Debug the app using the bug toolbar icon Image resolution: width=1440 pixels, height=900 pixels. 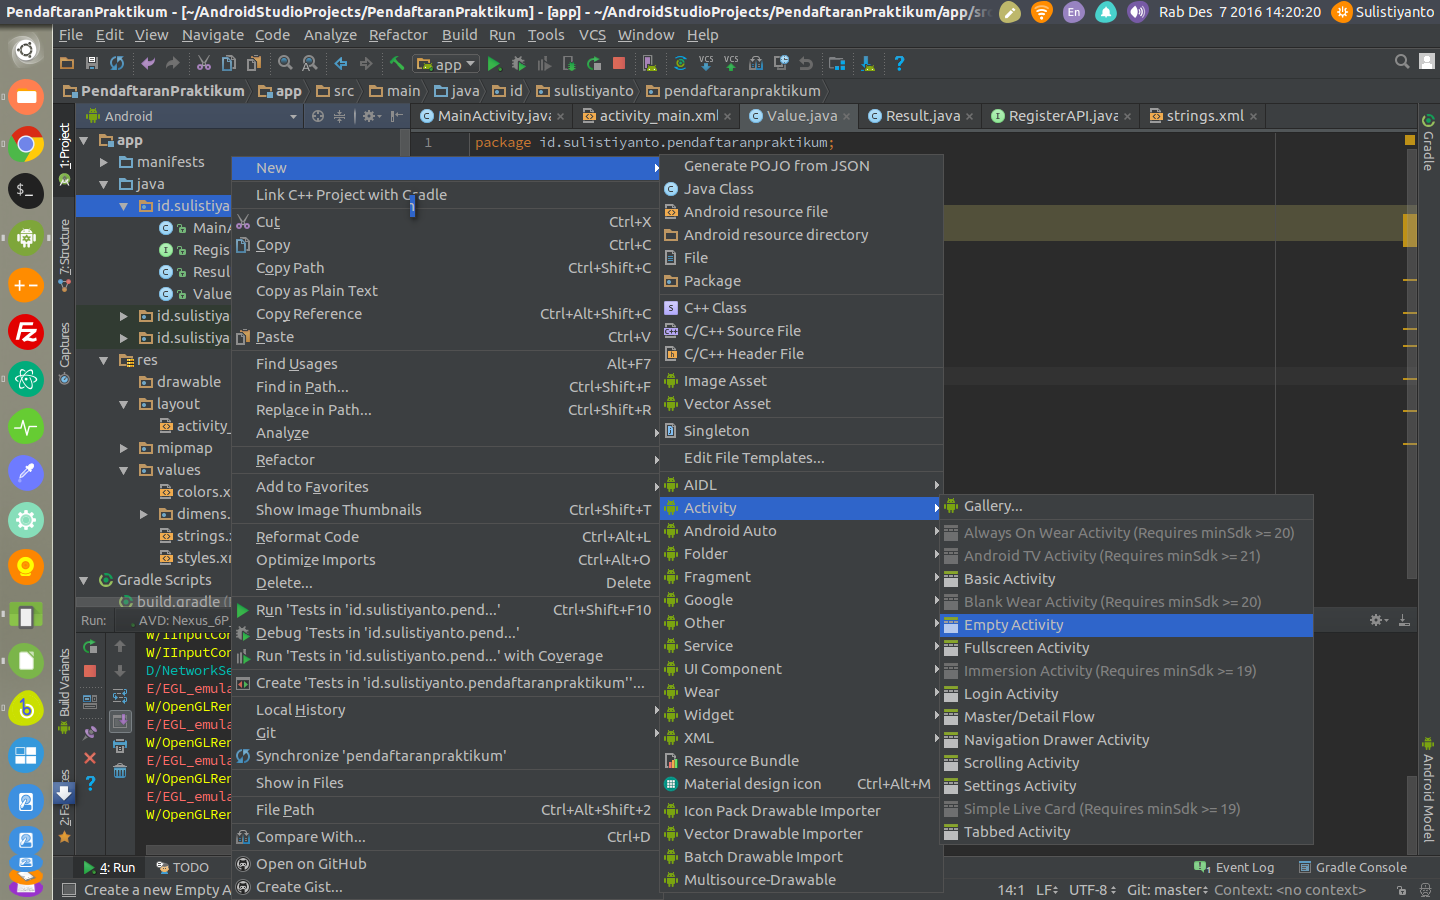[x=519, y=63]
